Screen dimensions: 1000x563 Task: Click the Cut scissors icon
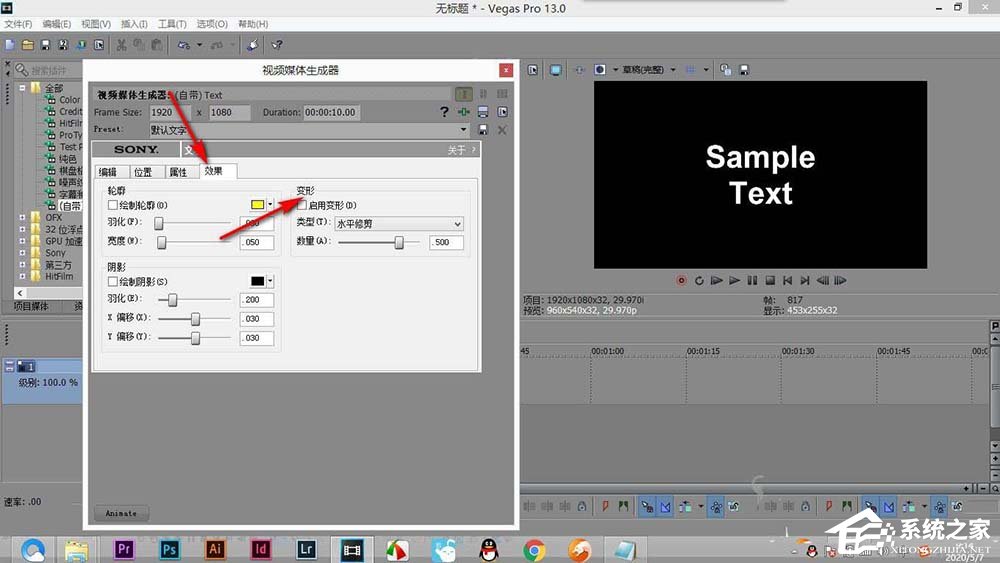pyautogui.click(x=121, y=45)
